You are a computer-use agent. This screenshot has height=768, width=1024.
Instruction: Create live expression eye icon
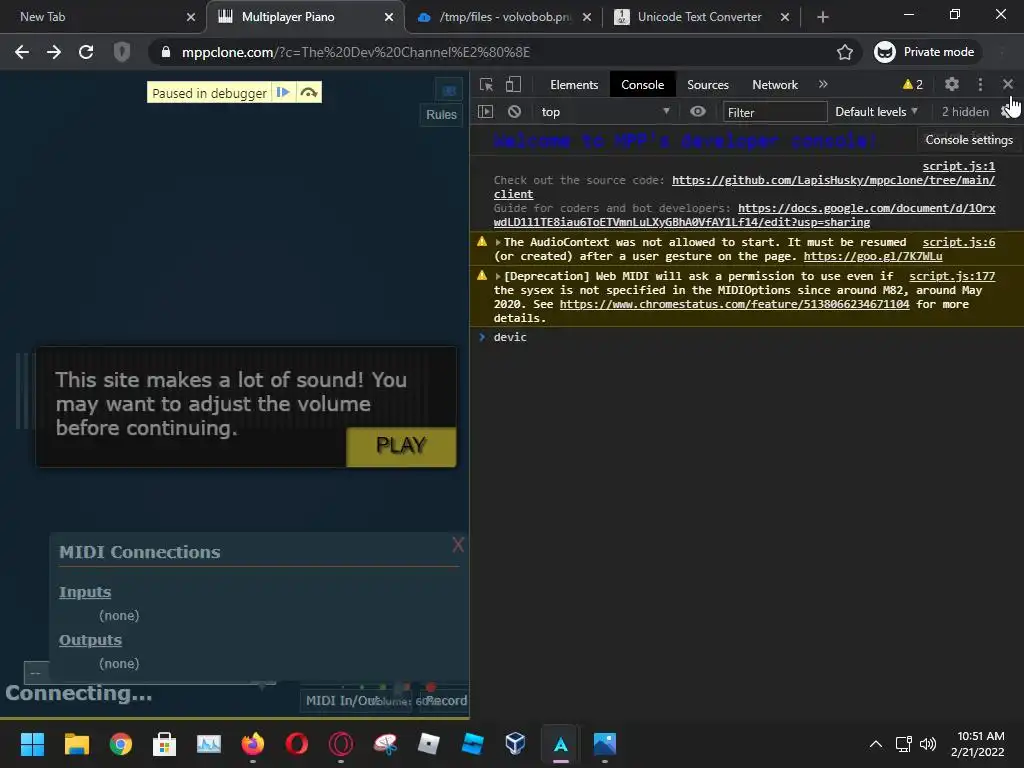coord(697,112)
